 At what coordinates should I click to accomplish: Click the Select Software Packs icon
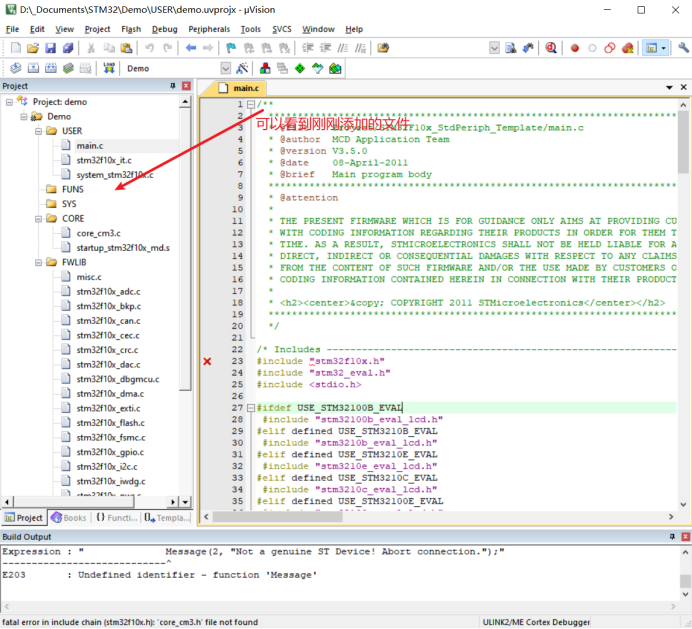(x=318, y=68)
